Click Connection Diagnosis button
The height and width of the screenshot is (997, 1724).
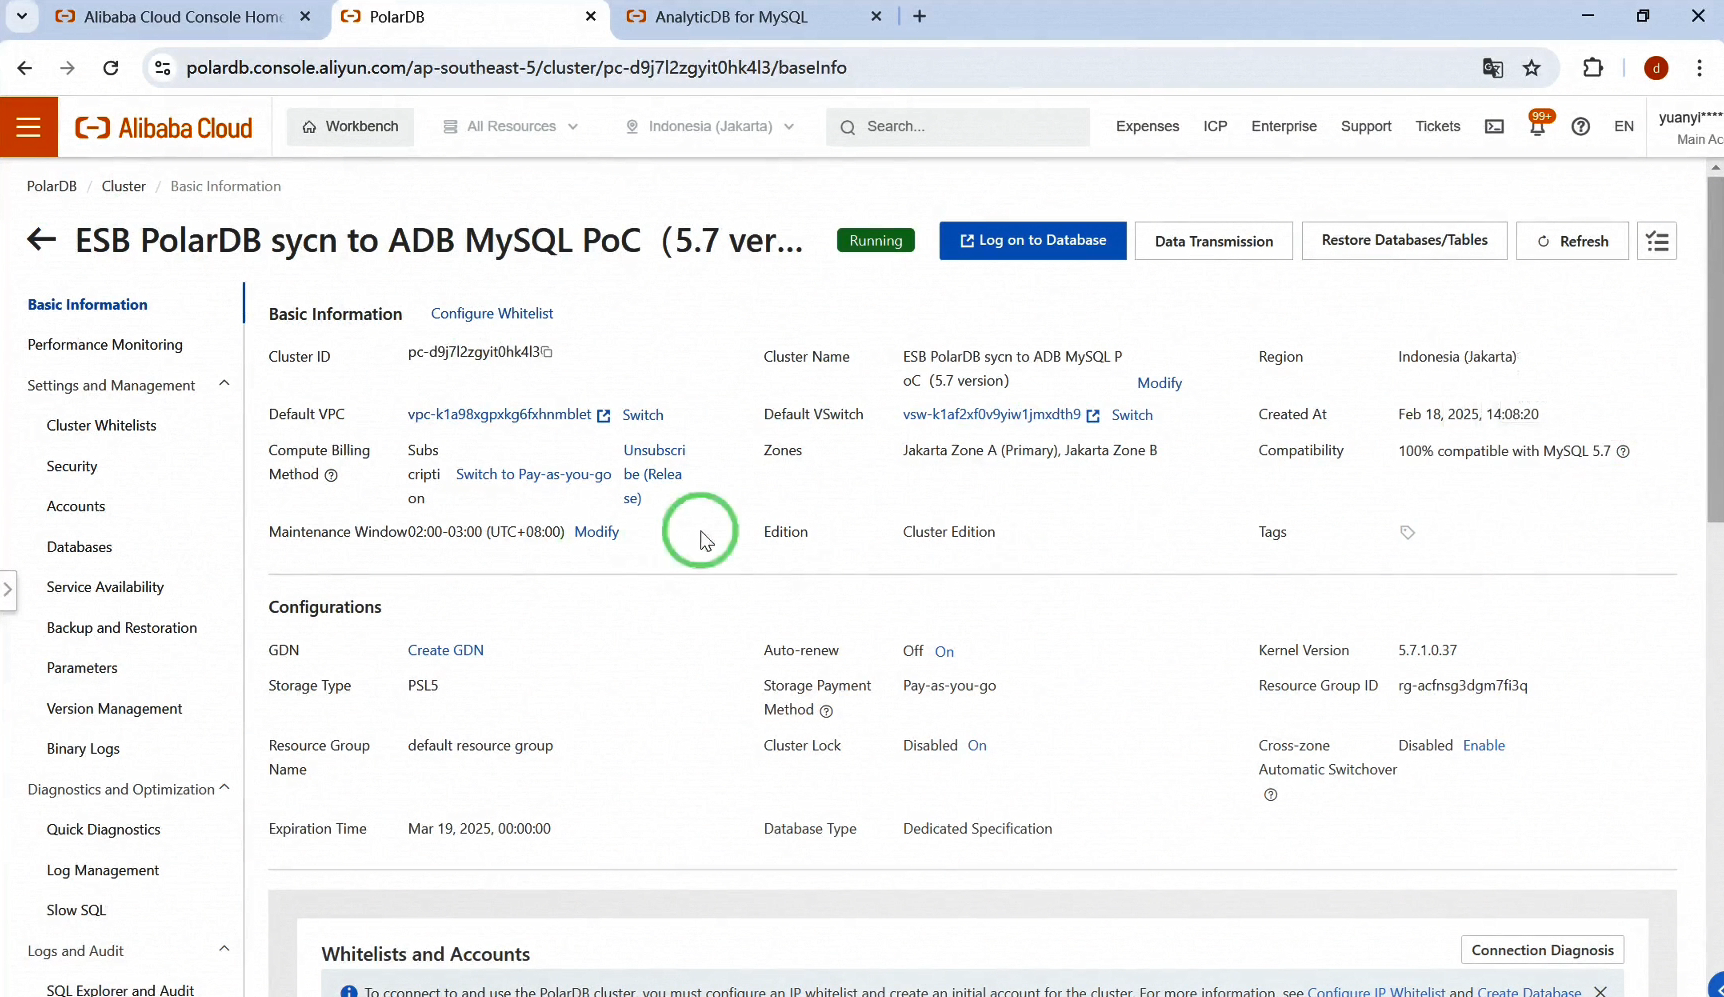[1543, 950]
